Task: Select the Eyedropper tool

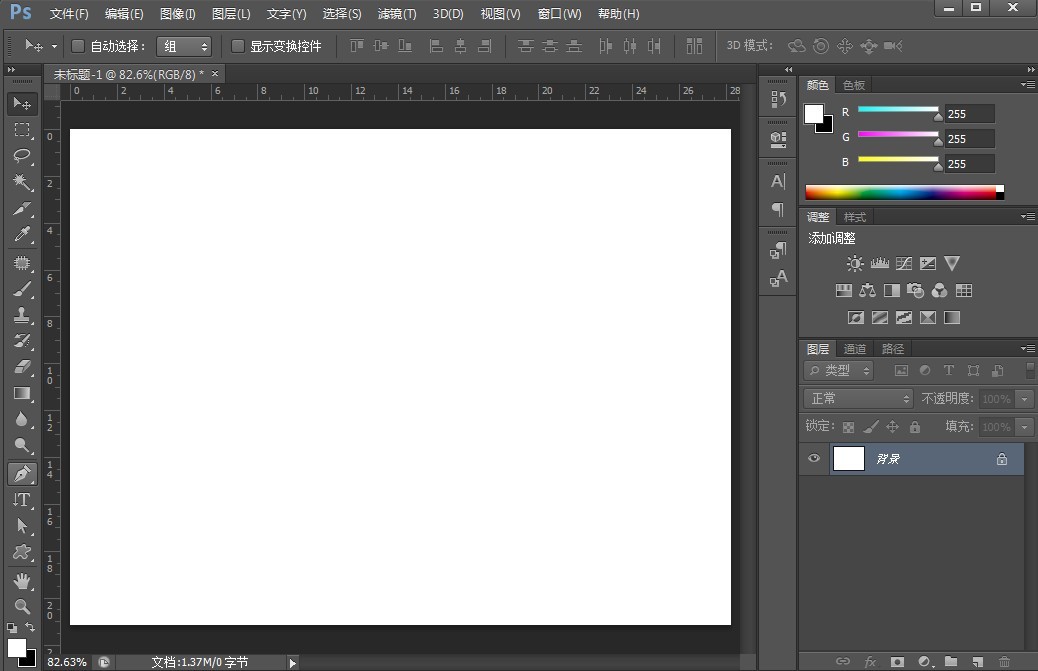Action: (x=21, y=235)
